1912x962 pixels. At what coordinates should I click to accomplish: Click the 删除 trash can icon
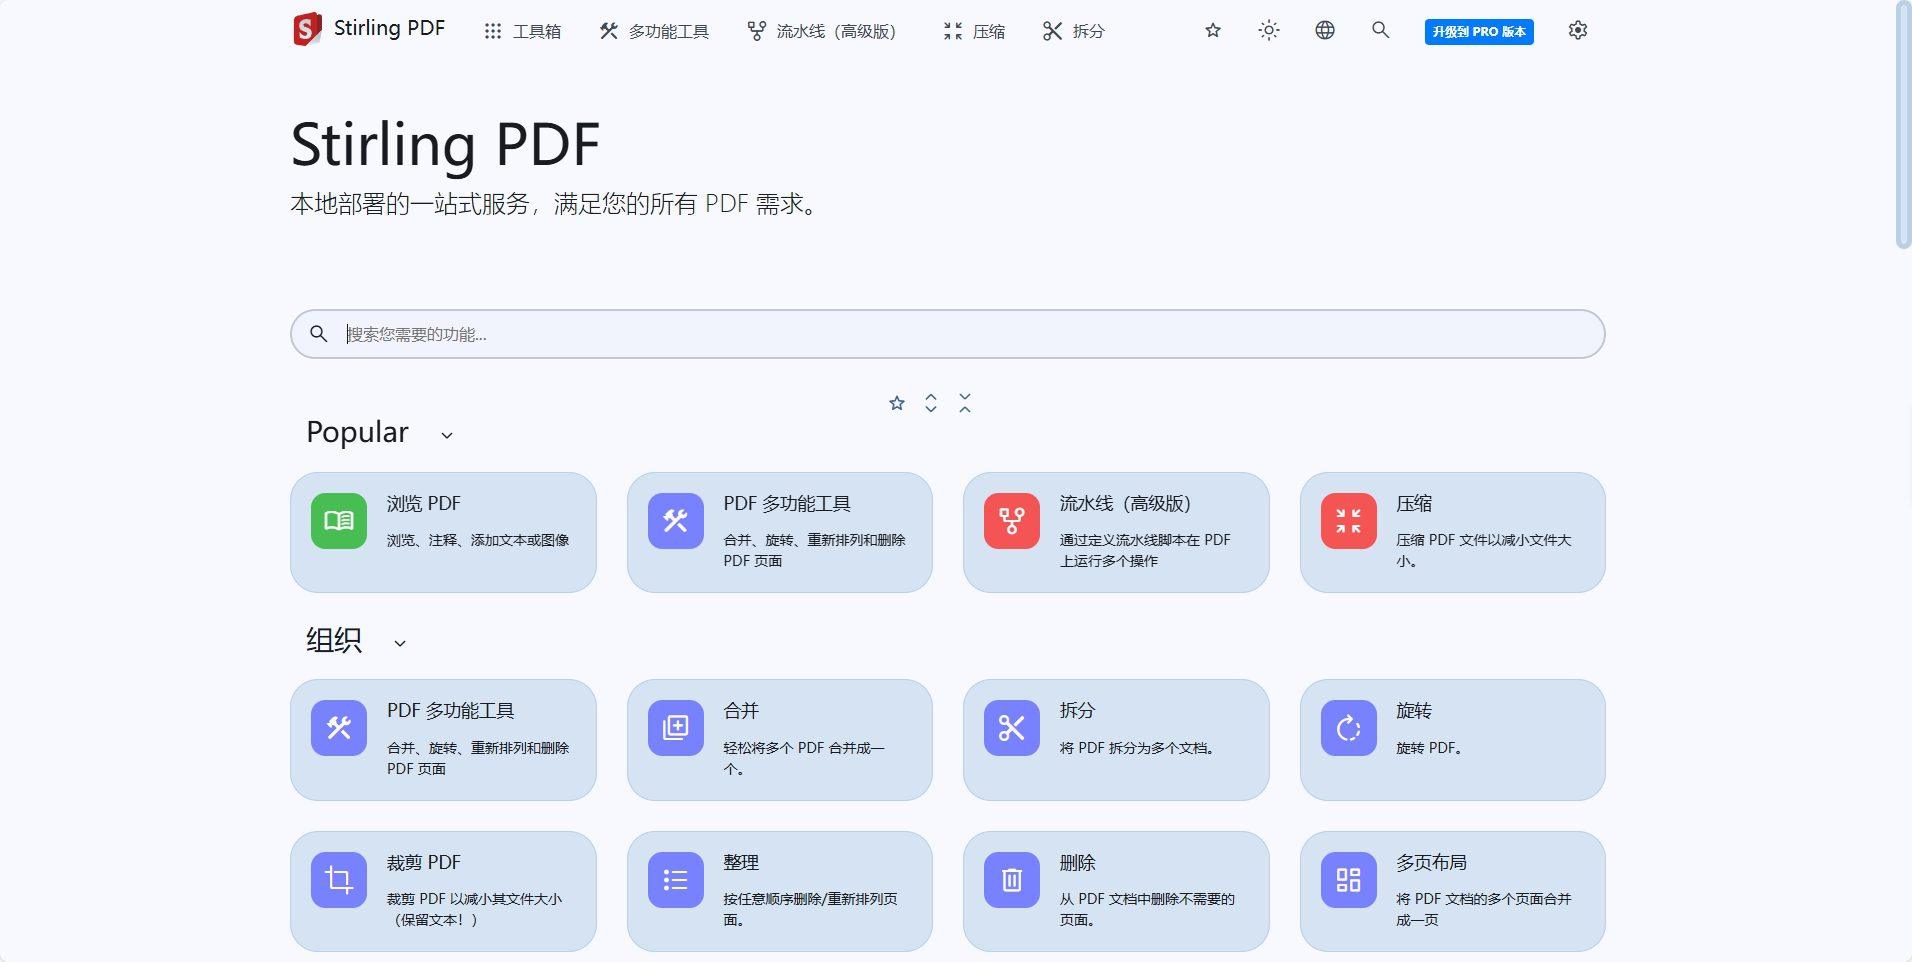pyautogui.click(x=1011, y=880)
